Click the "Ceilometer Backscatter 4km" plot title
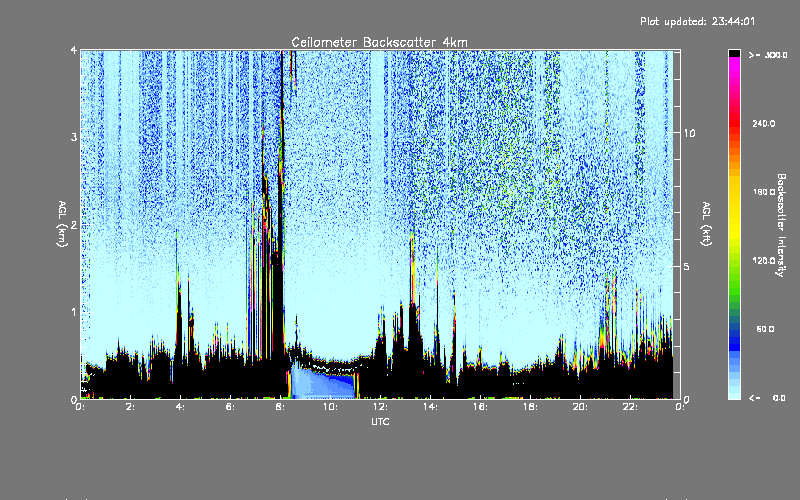The width and height of the screenshot is (800, 500). click(x=379, y=42)
